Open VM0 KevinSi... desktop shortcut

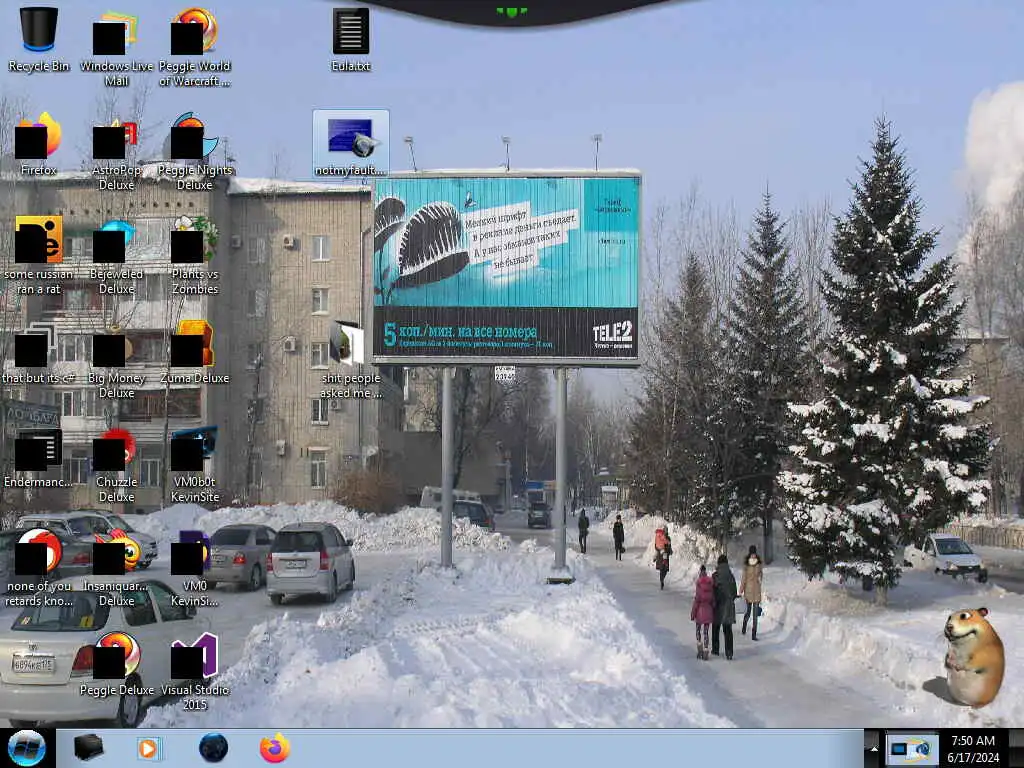tap(195, 567)
